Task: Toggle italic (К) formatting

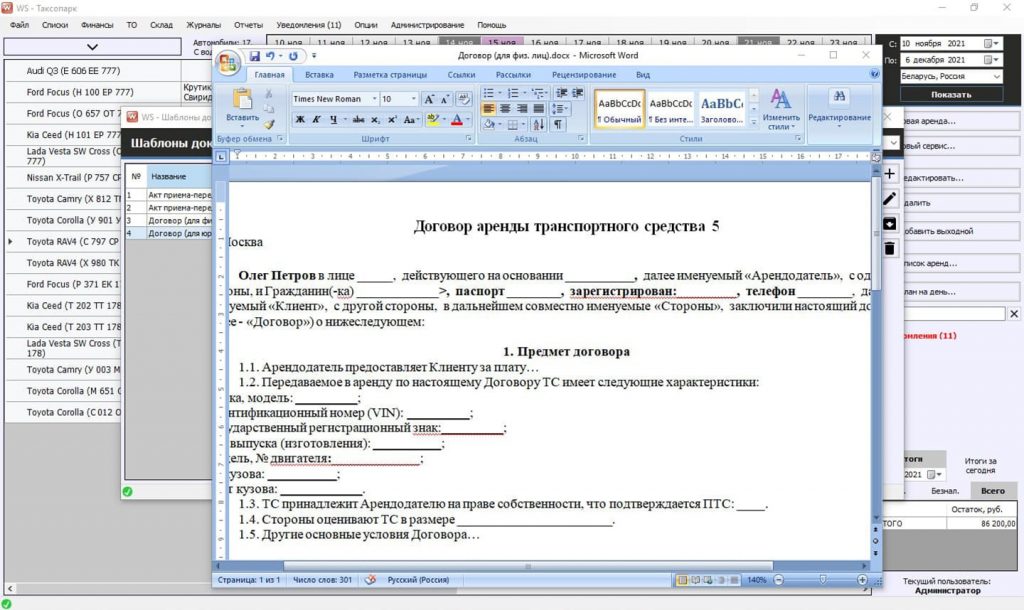Action: point(316,120)
